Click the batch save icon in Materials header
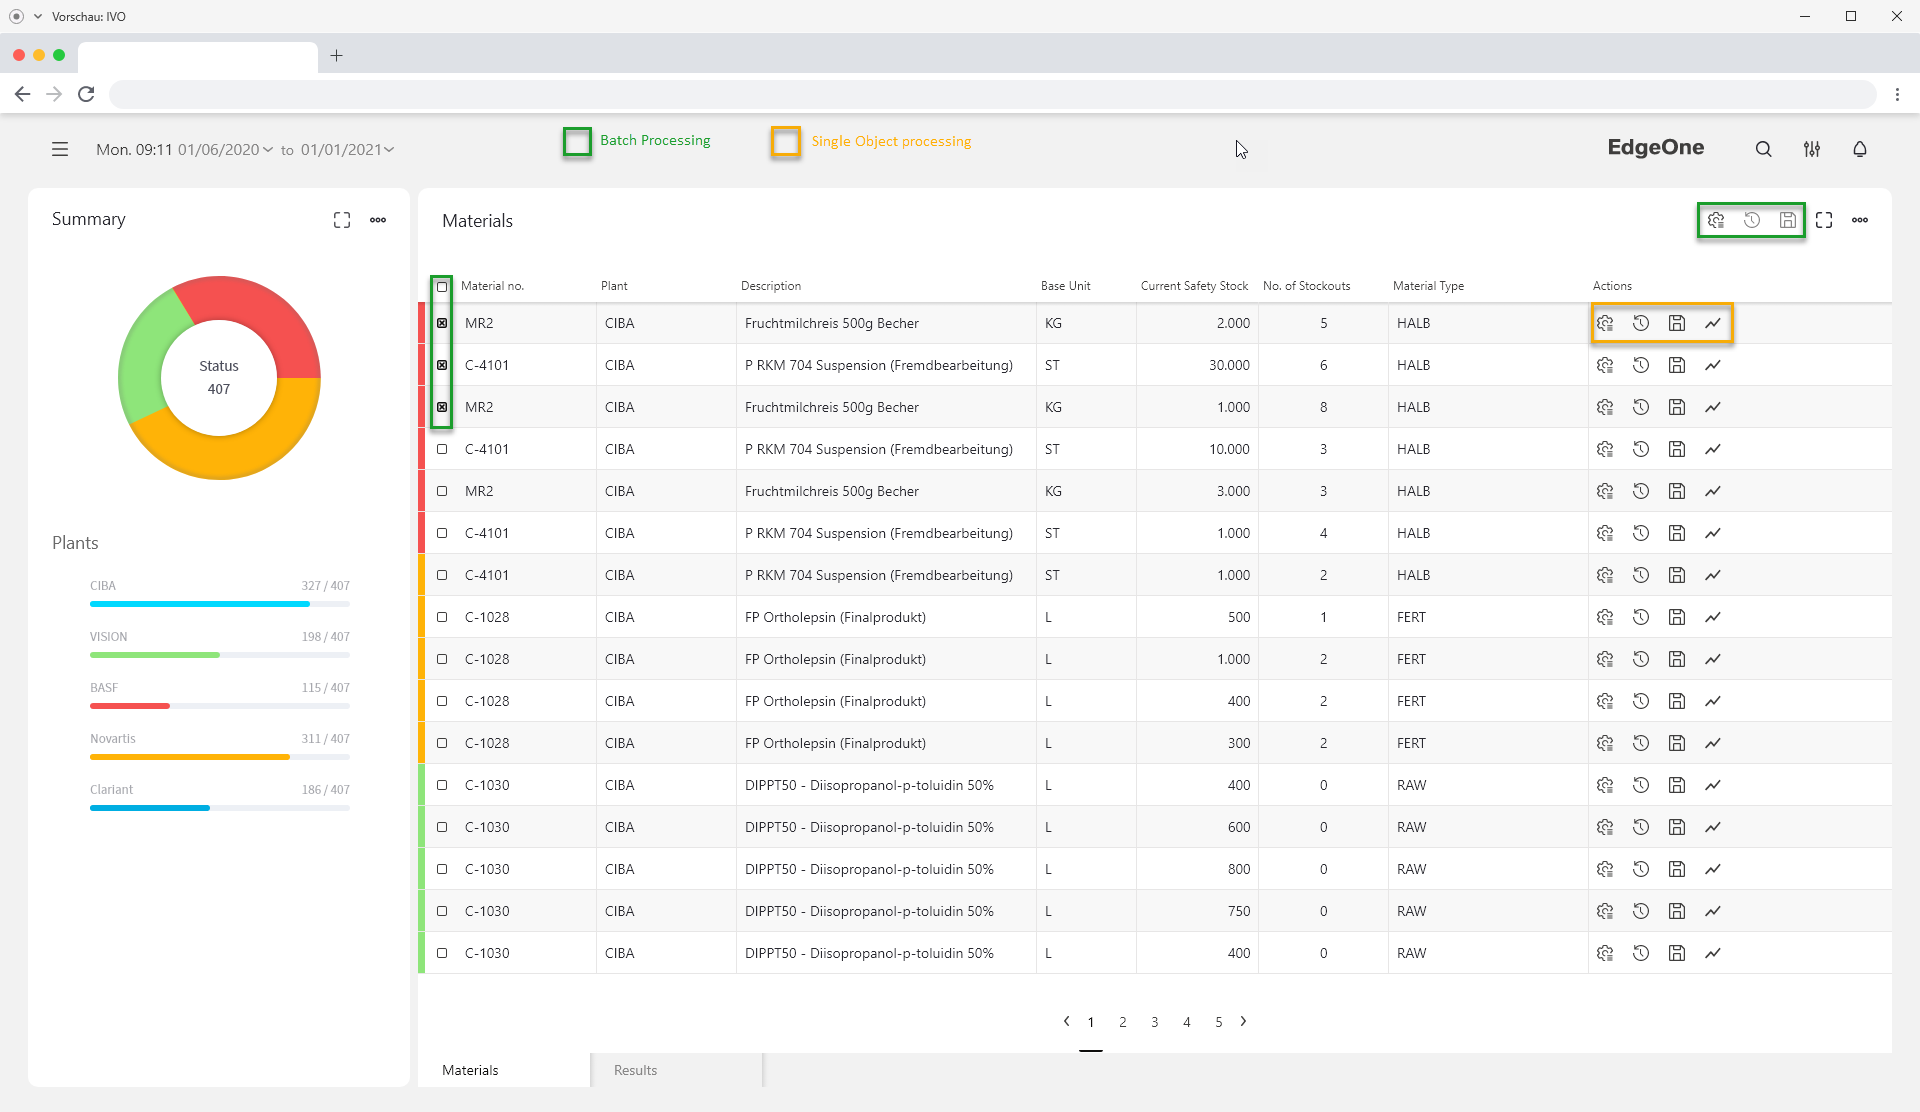Viewport: 1920px width, 1112px height. click(x=1788, y=220)
